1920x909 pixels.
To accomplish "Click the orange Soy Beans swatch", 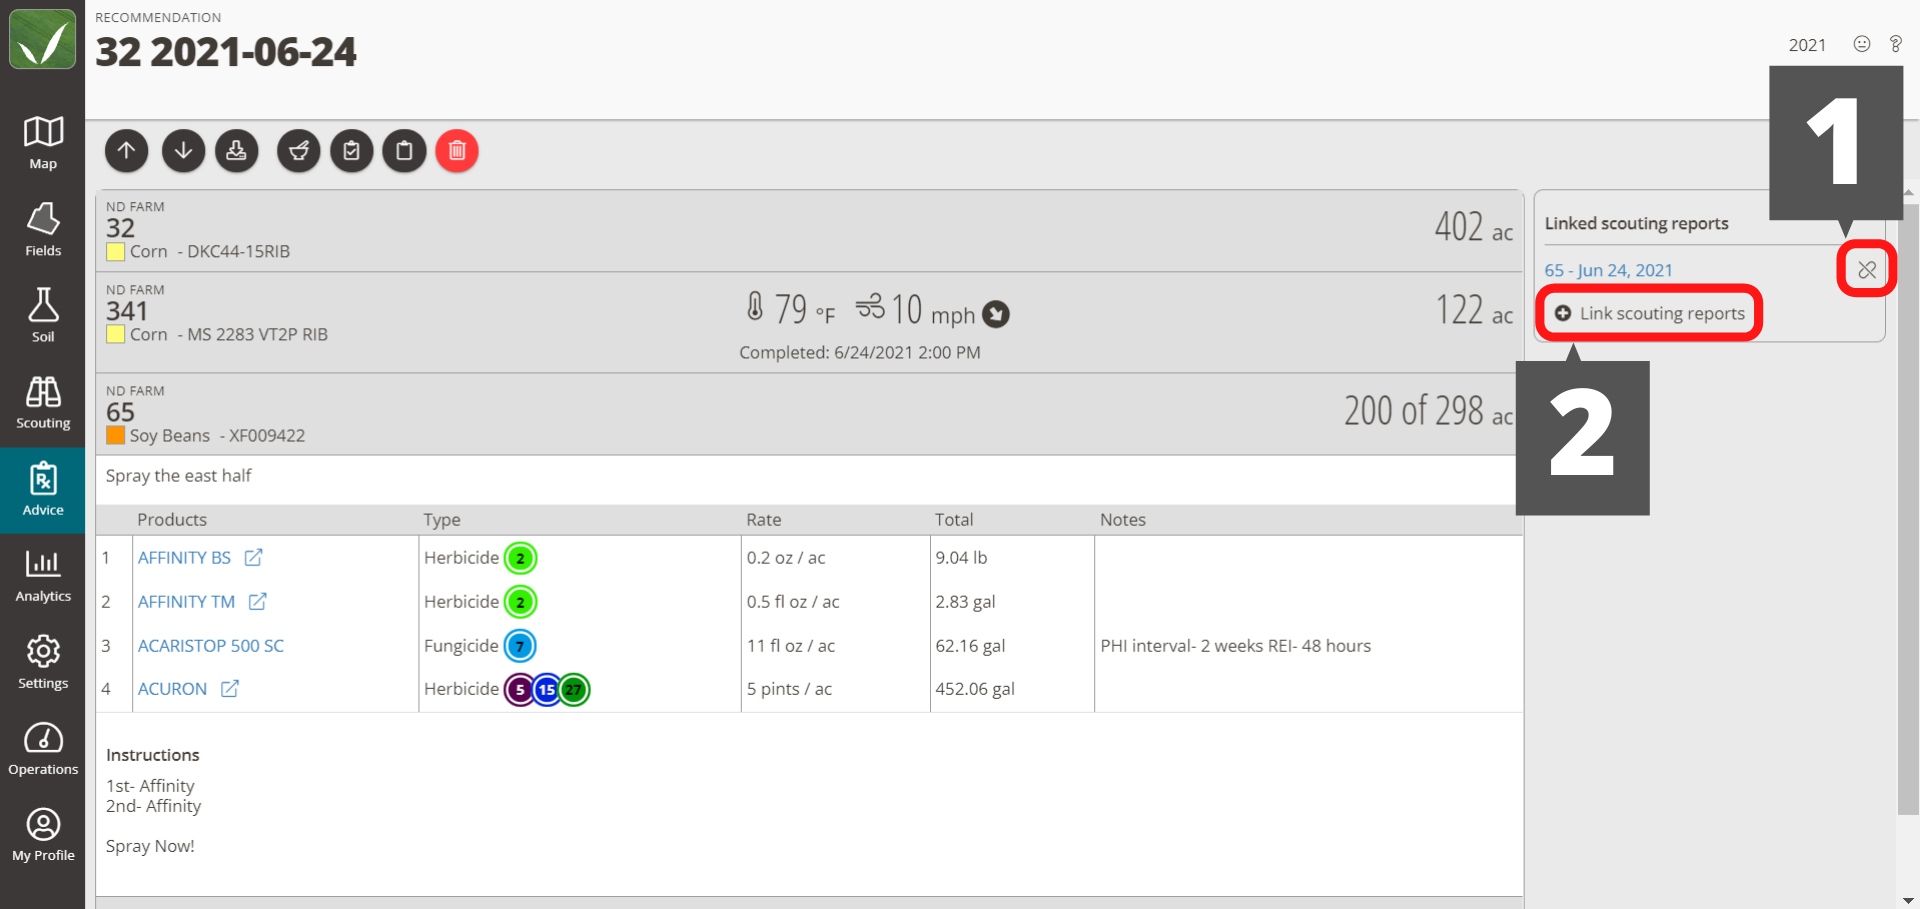I will coord(115,435).
